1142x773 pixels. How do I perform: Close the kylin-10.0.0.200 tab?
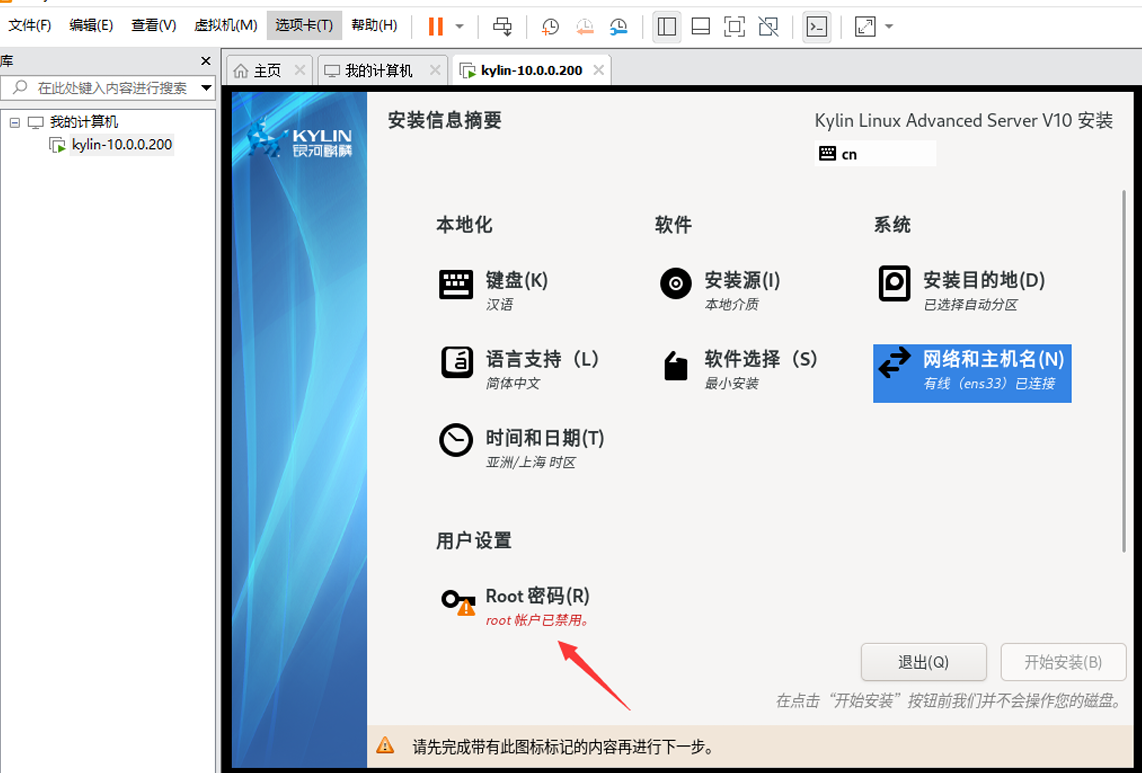point(599,70)
